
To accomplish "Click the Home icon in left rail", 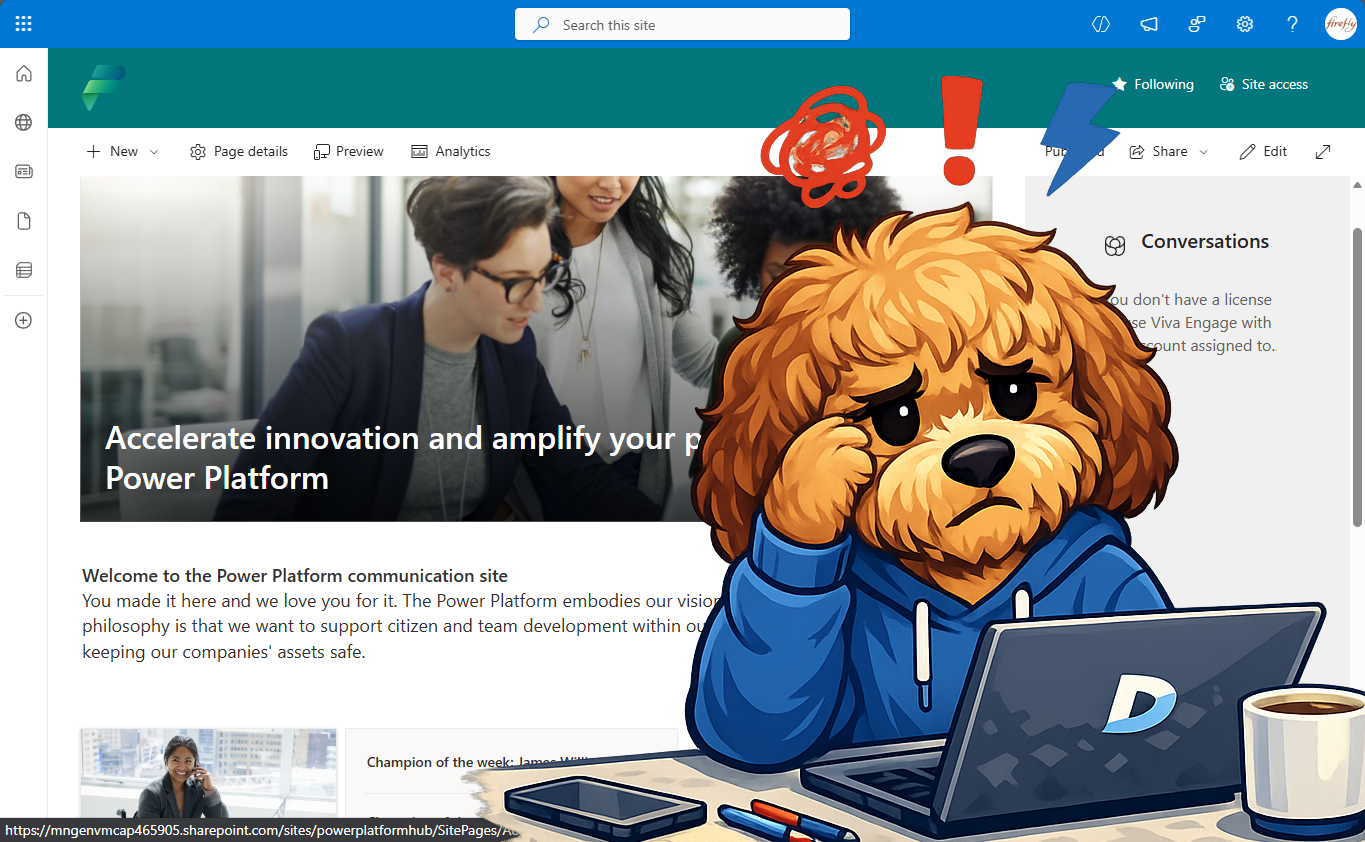I will tap(24, 74).
